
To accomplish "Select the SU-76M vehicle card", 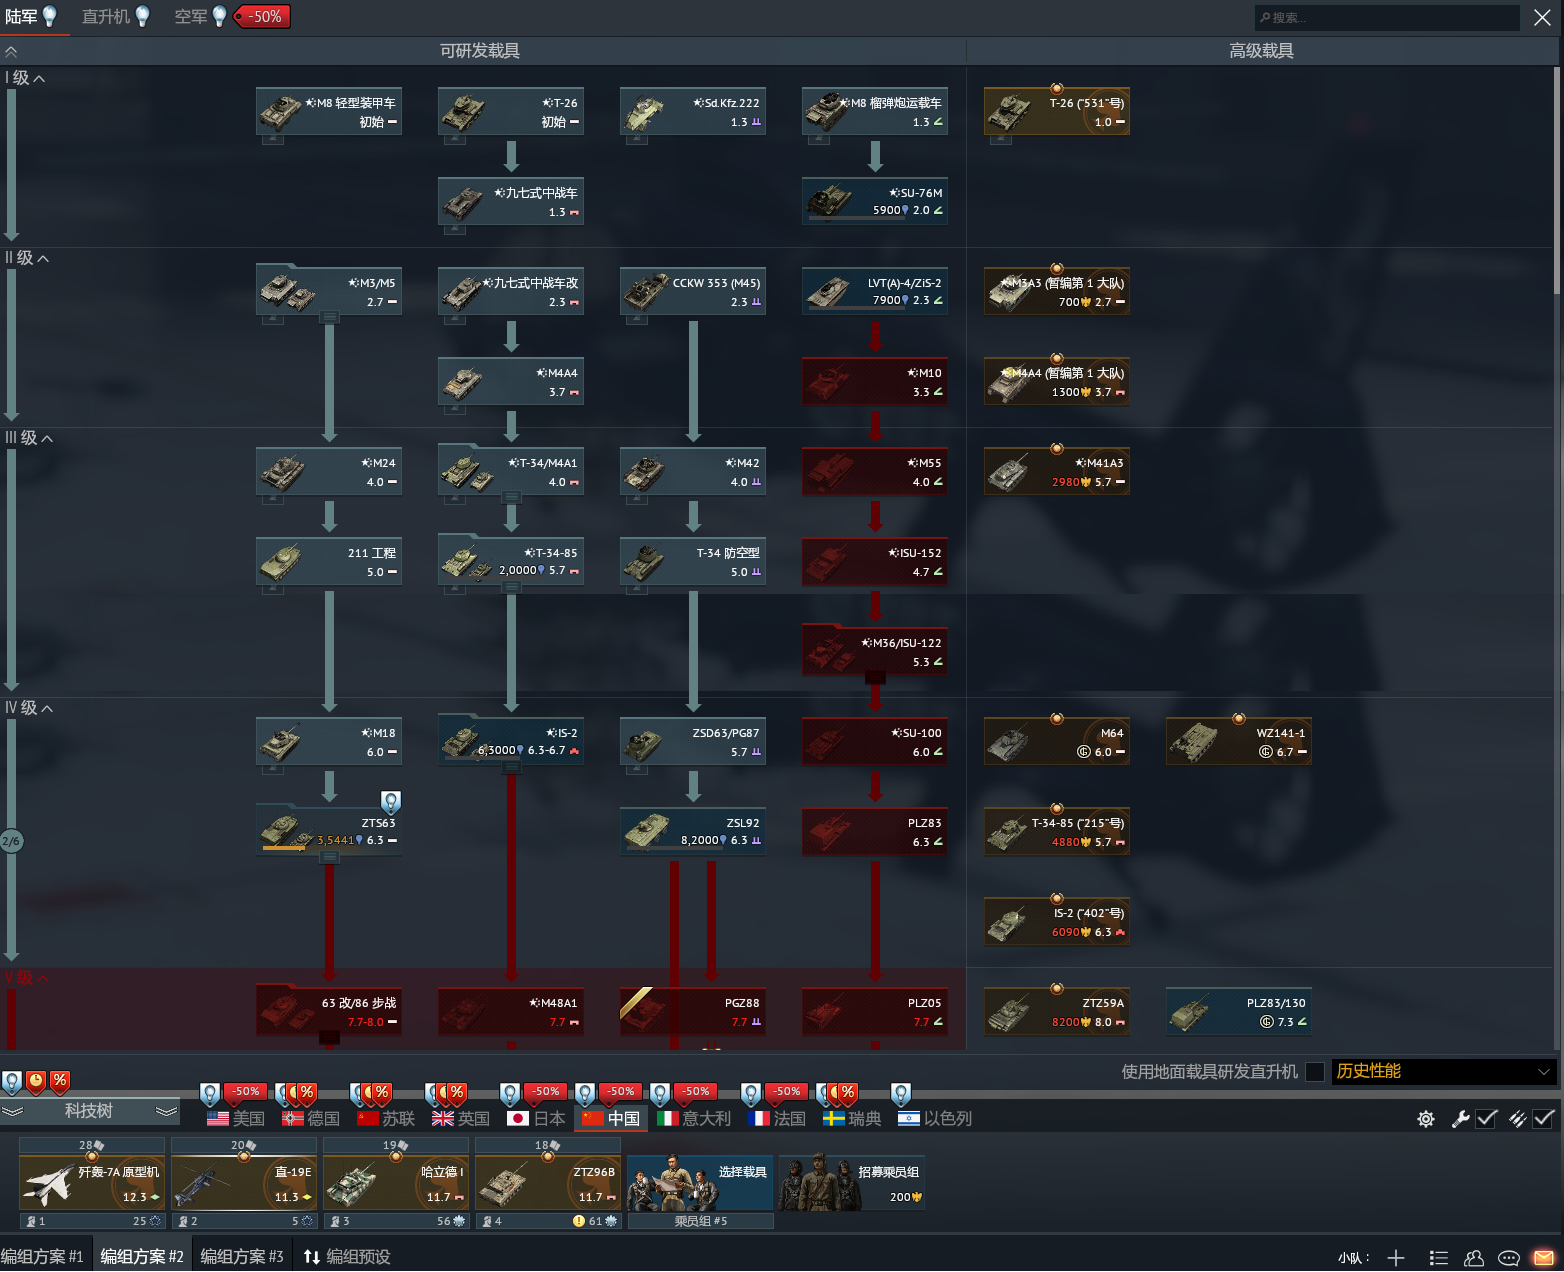I will coord(875,201).
